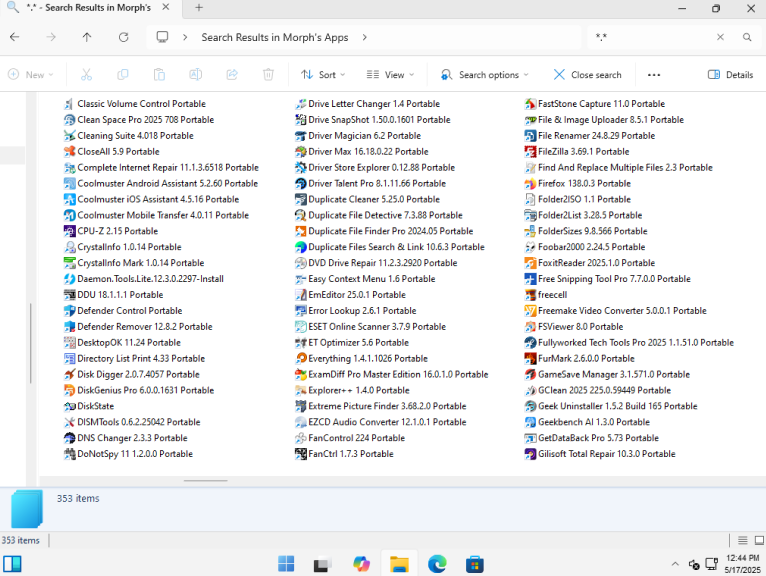
Task: Toggle the Details pane
Action: [730, 75]
